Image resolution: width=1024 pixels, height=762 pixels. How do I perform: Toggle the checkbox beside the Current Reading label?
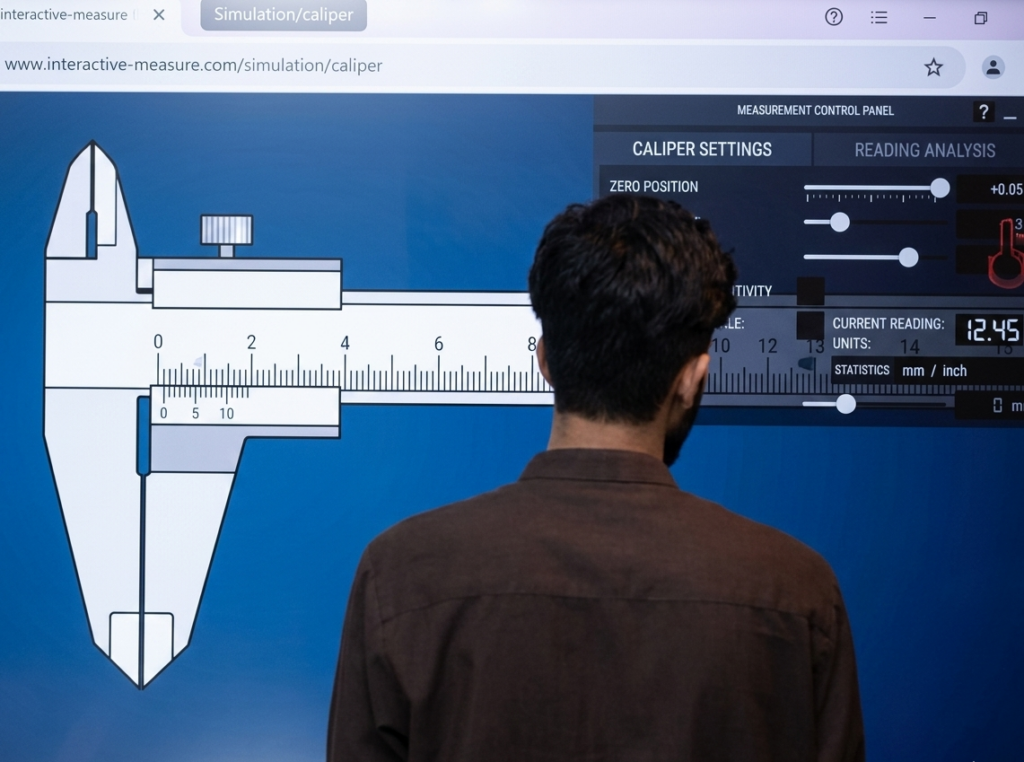pos(810,325)
